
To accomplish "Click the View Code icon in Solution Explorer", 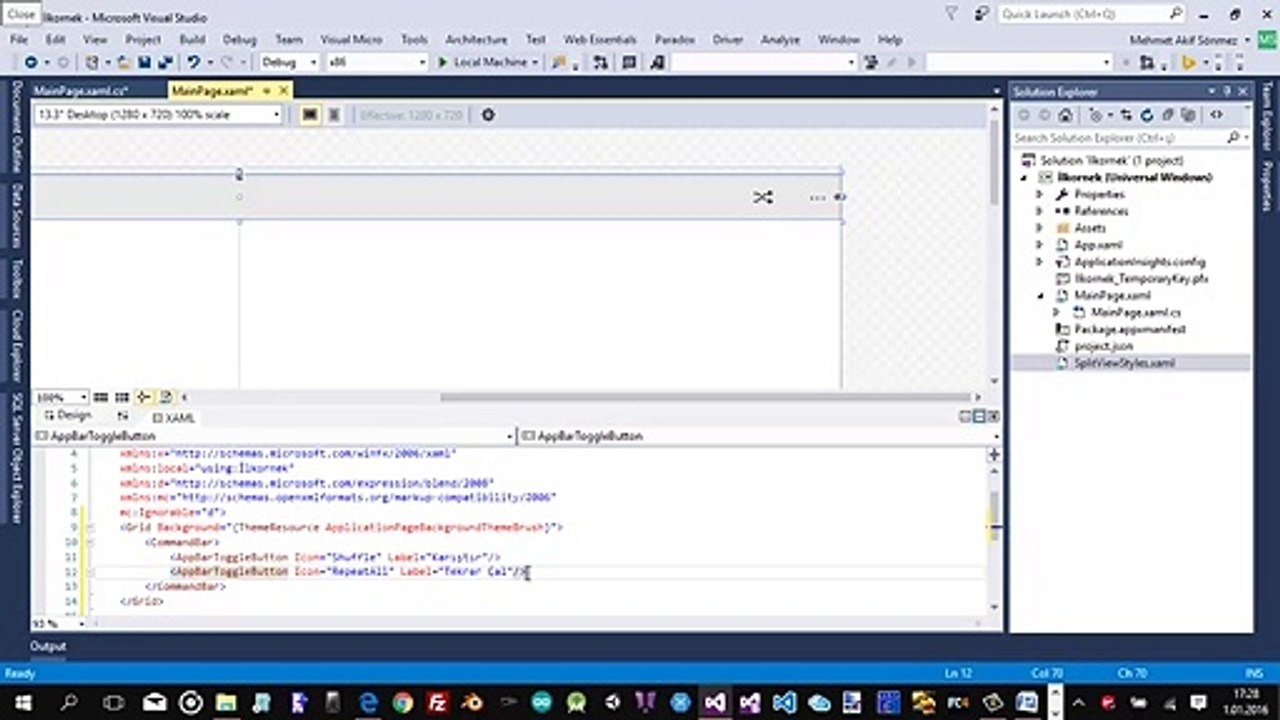I will pos(1216,115).
